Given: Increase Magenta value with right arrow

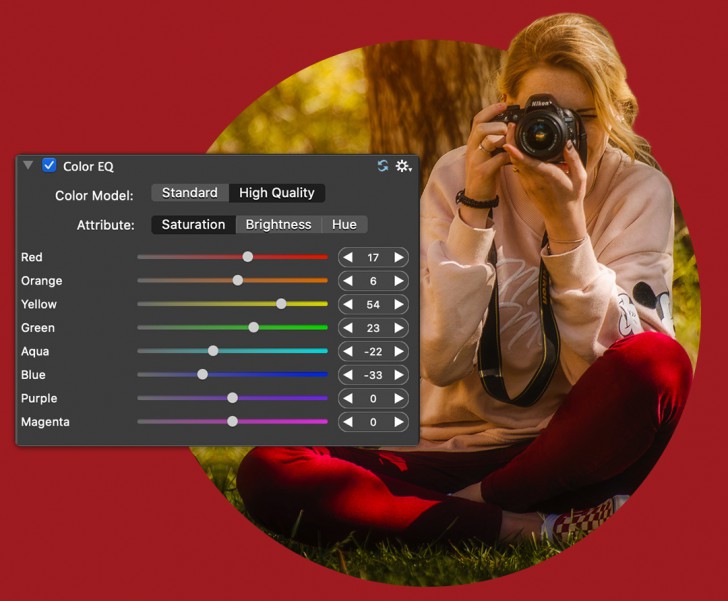Looking at the screenshot, I should tap(399, 422).
